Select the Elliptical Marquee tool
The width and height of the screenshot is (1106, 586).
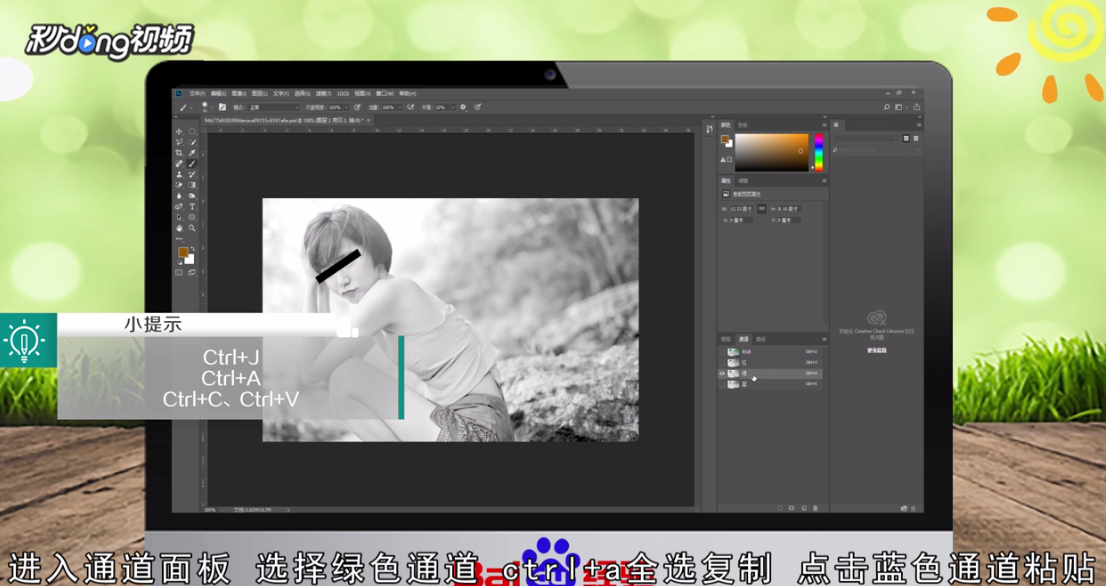[x=192, y=132]
